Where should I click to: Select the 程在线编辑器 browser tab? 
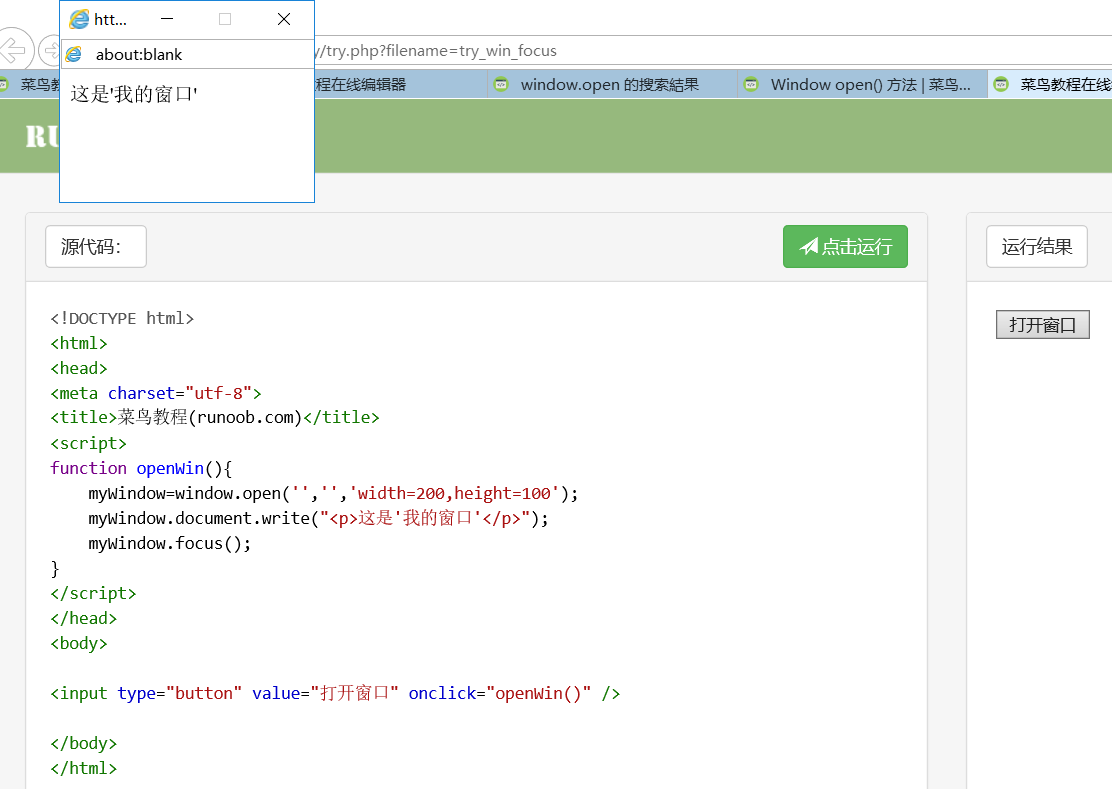(401, 84)
